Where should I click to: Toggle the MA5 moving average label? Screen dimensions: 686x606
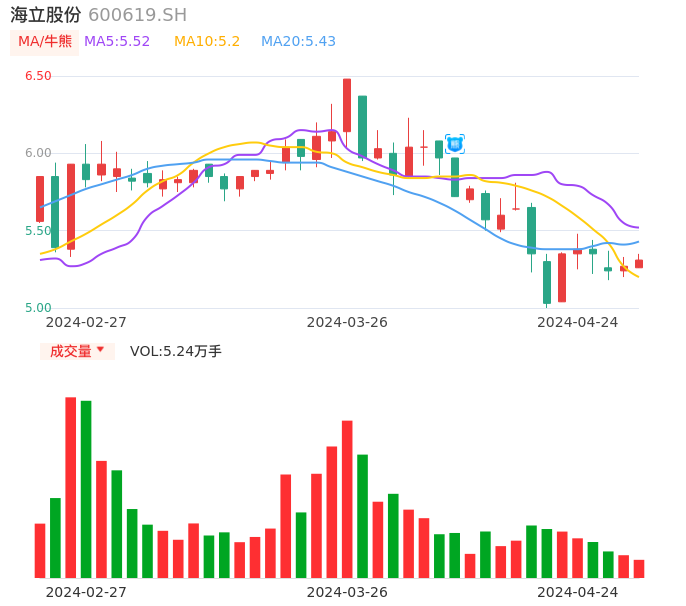[x=117, y=42]
